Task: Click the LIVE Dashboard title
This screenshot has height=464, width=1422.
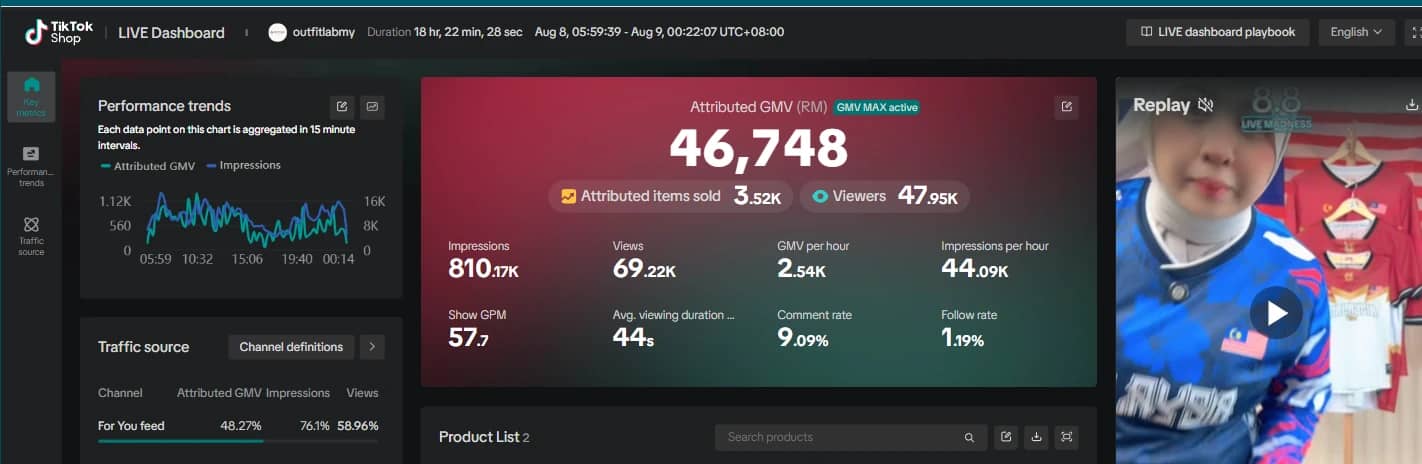Action: pos(171,32)
